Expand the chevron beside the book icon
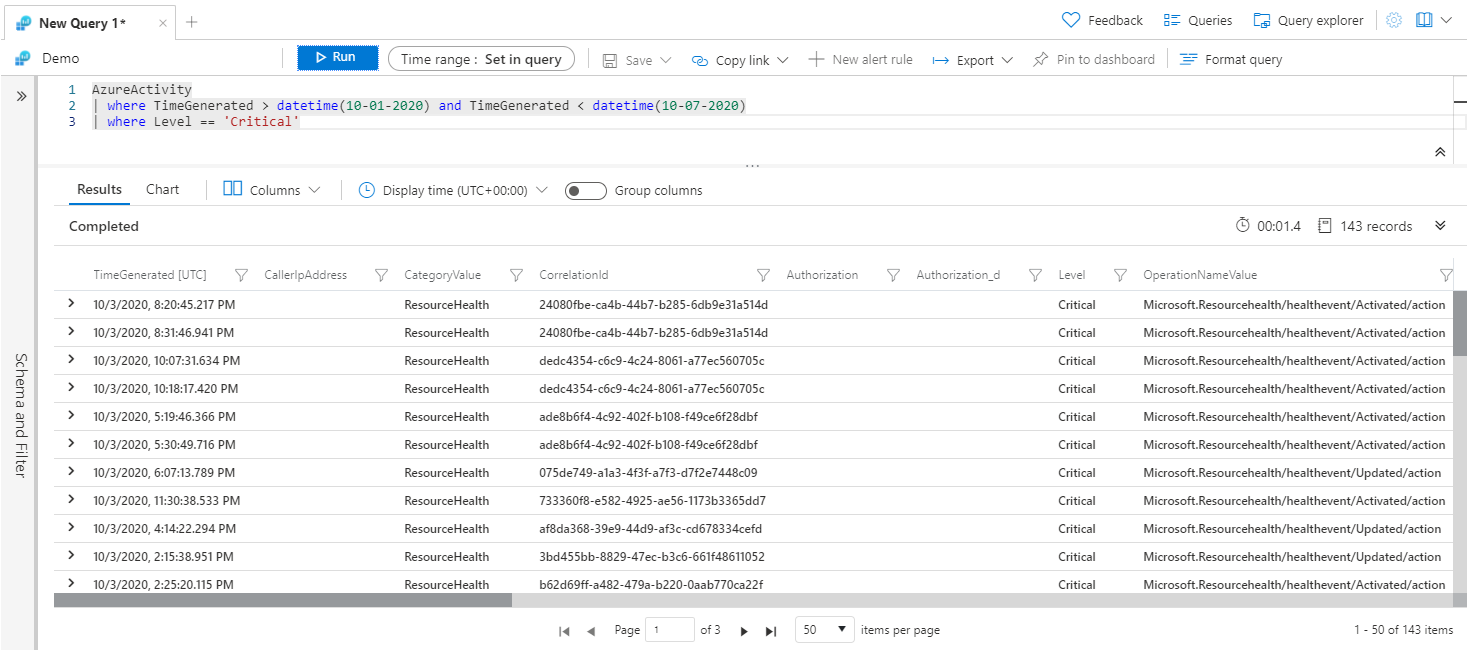Image resolution: width=1483 pixels, height=650 pixels. pos(1446,20)
